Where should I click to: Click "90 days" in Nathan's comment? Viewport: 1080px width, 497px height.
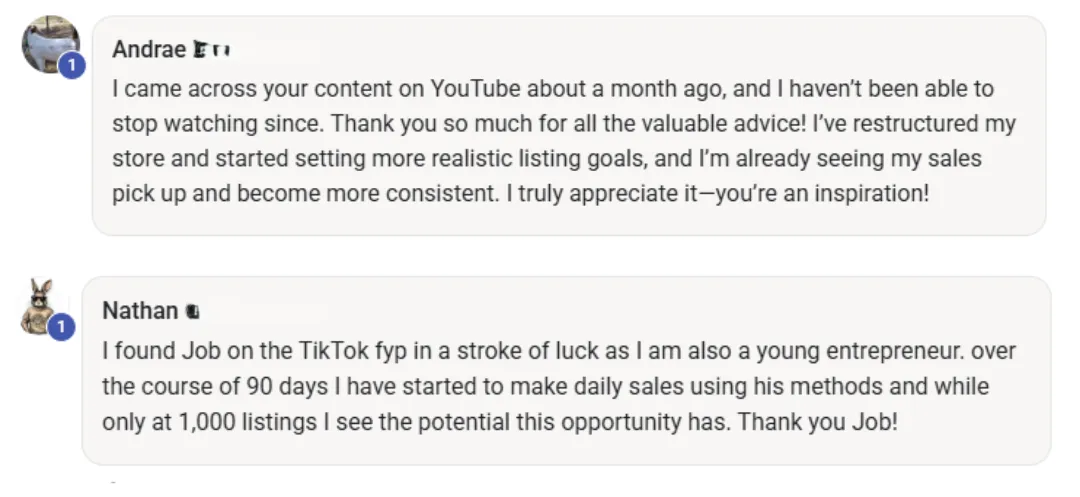pos(287,386)
